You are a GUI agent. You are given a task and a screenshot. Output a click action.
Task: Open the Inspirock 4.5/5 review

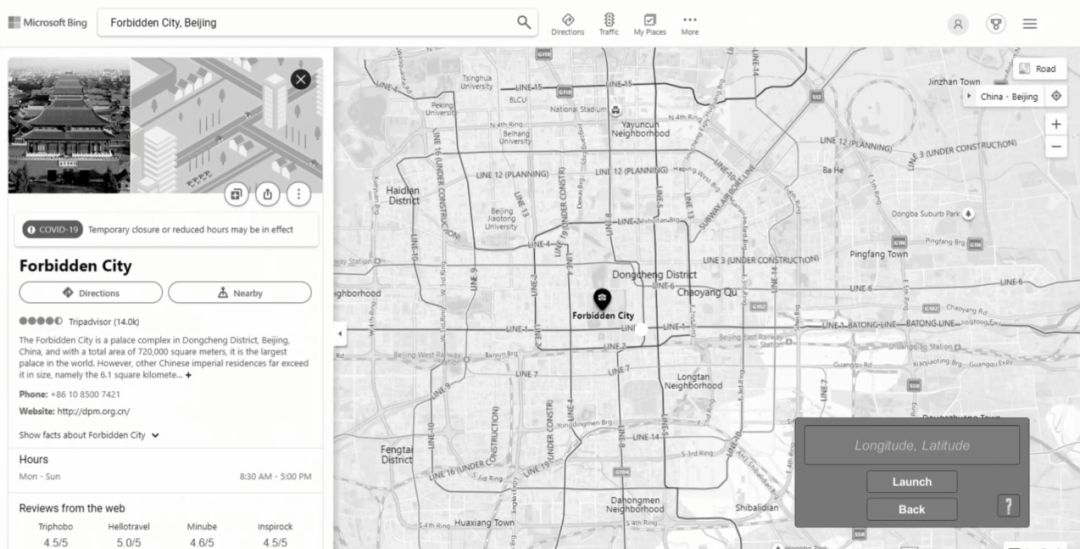(275, 535)
